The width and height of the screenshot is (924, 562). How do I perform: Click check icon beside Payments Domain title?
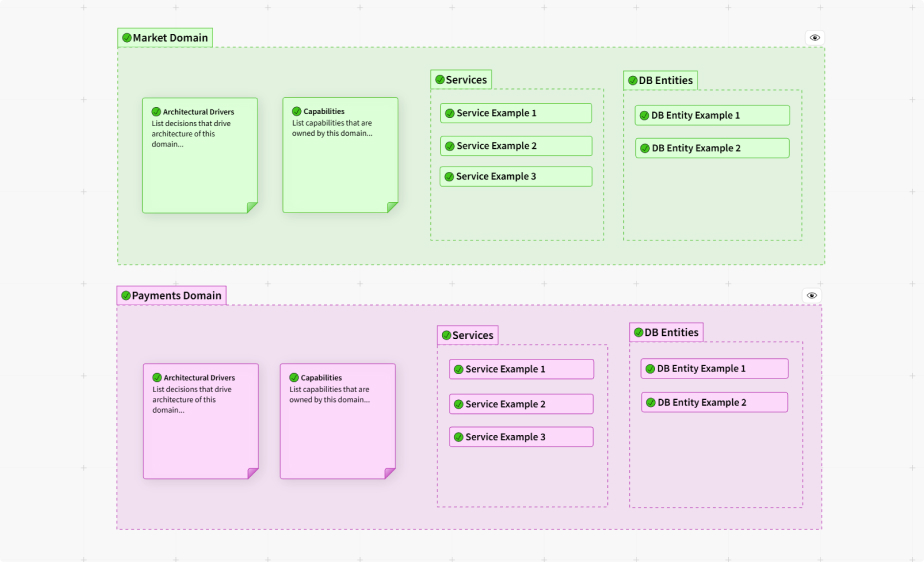126,296
